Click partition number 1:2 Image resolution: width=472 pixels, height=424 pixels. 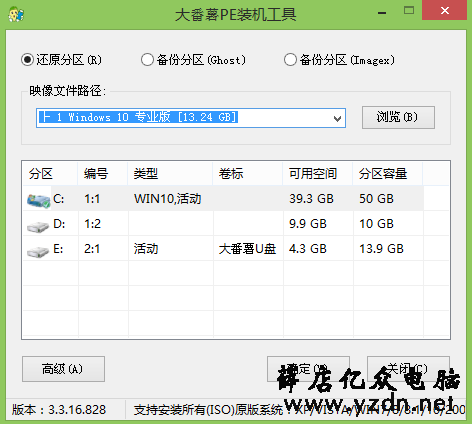tap(92, 224)
